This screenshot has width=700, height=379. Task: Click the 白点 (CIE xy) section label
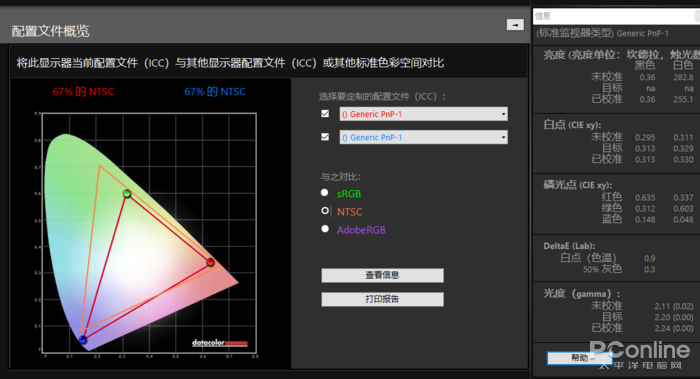click(572, 125)
